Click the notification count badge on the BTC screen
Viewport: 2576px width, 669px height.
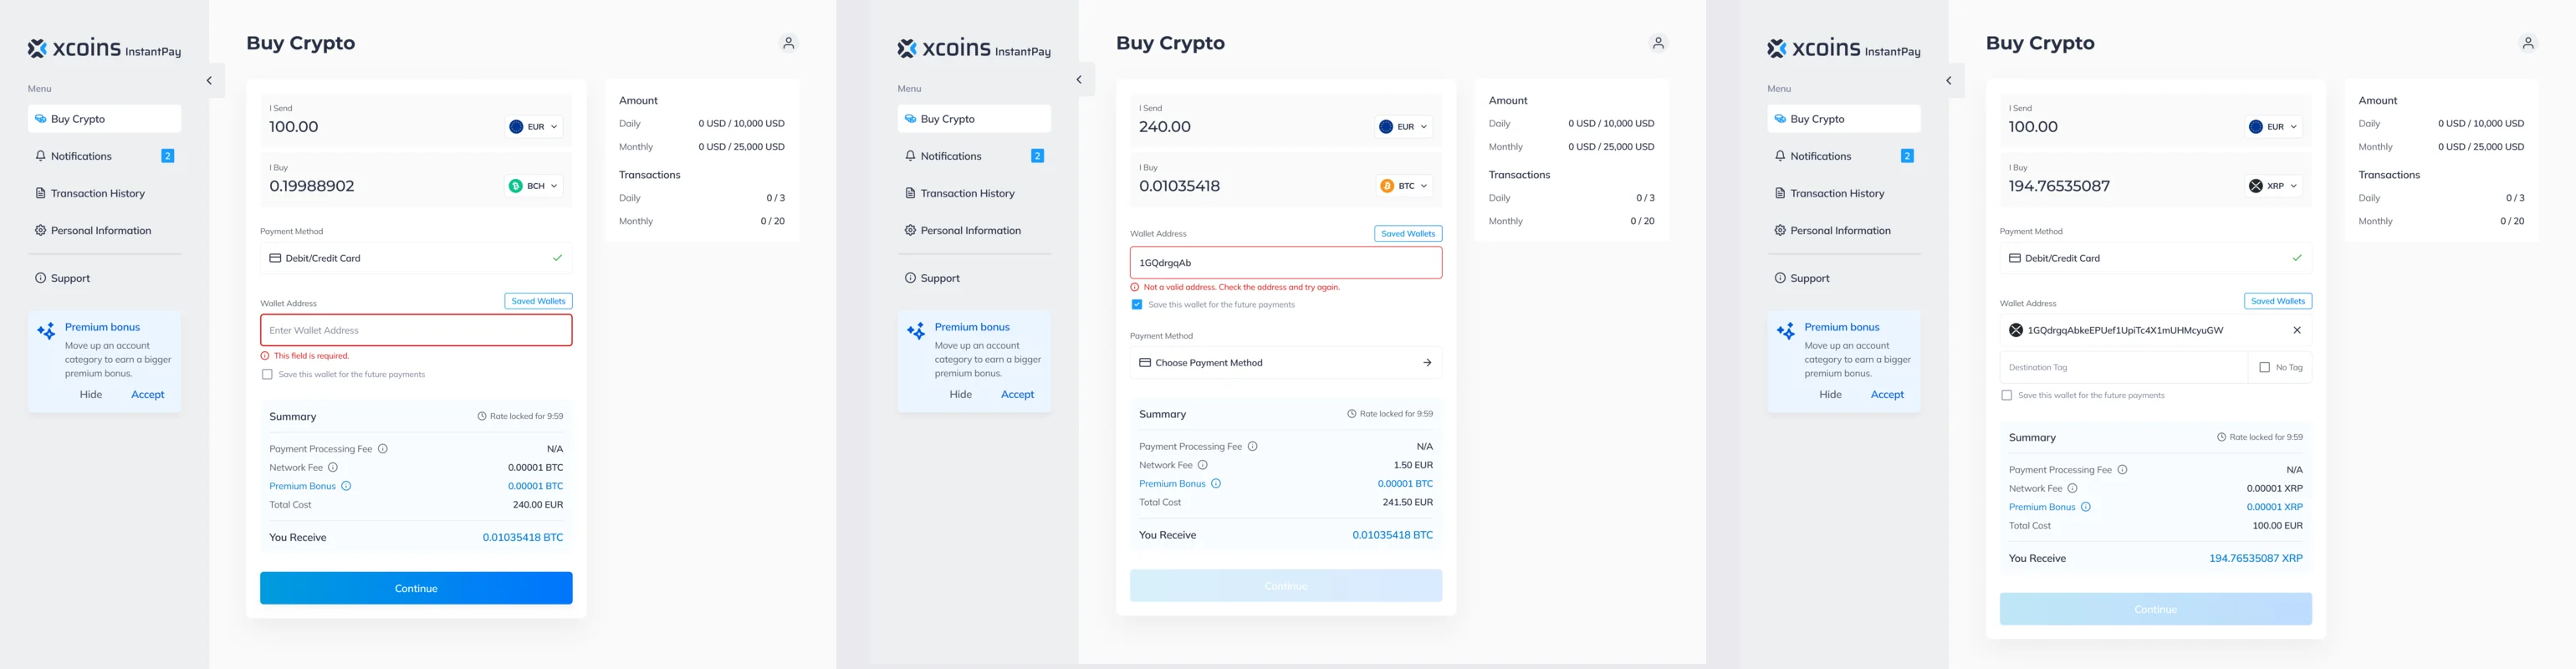[x=1038, y=156]
